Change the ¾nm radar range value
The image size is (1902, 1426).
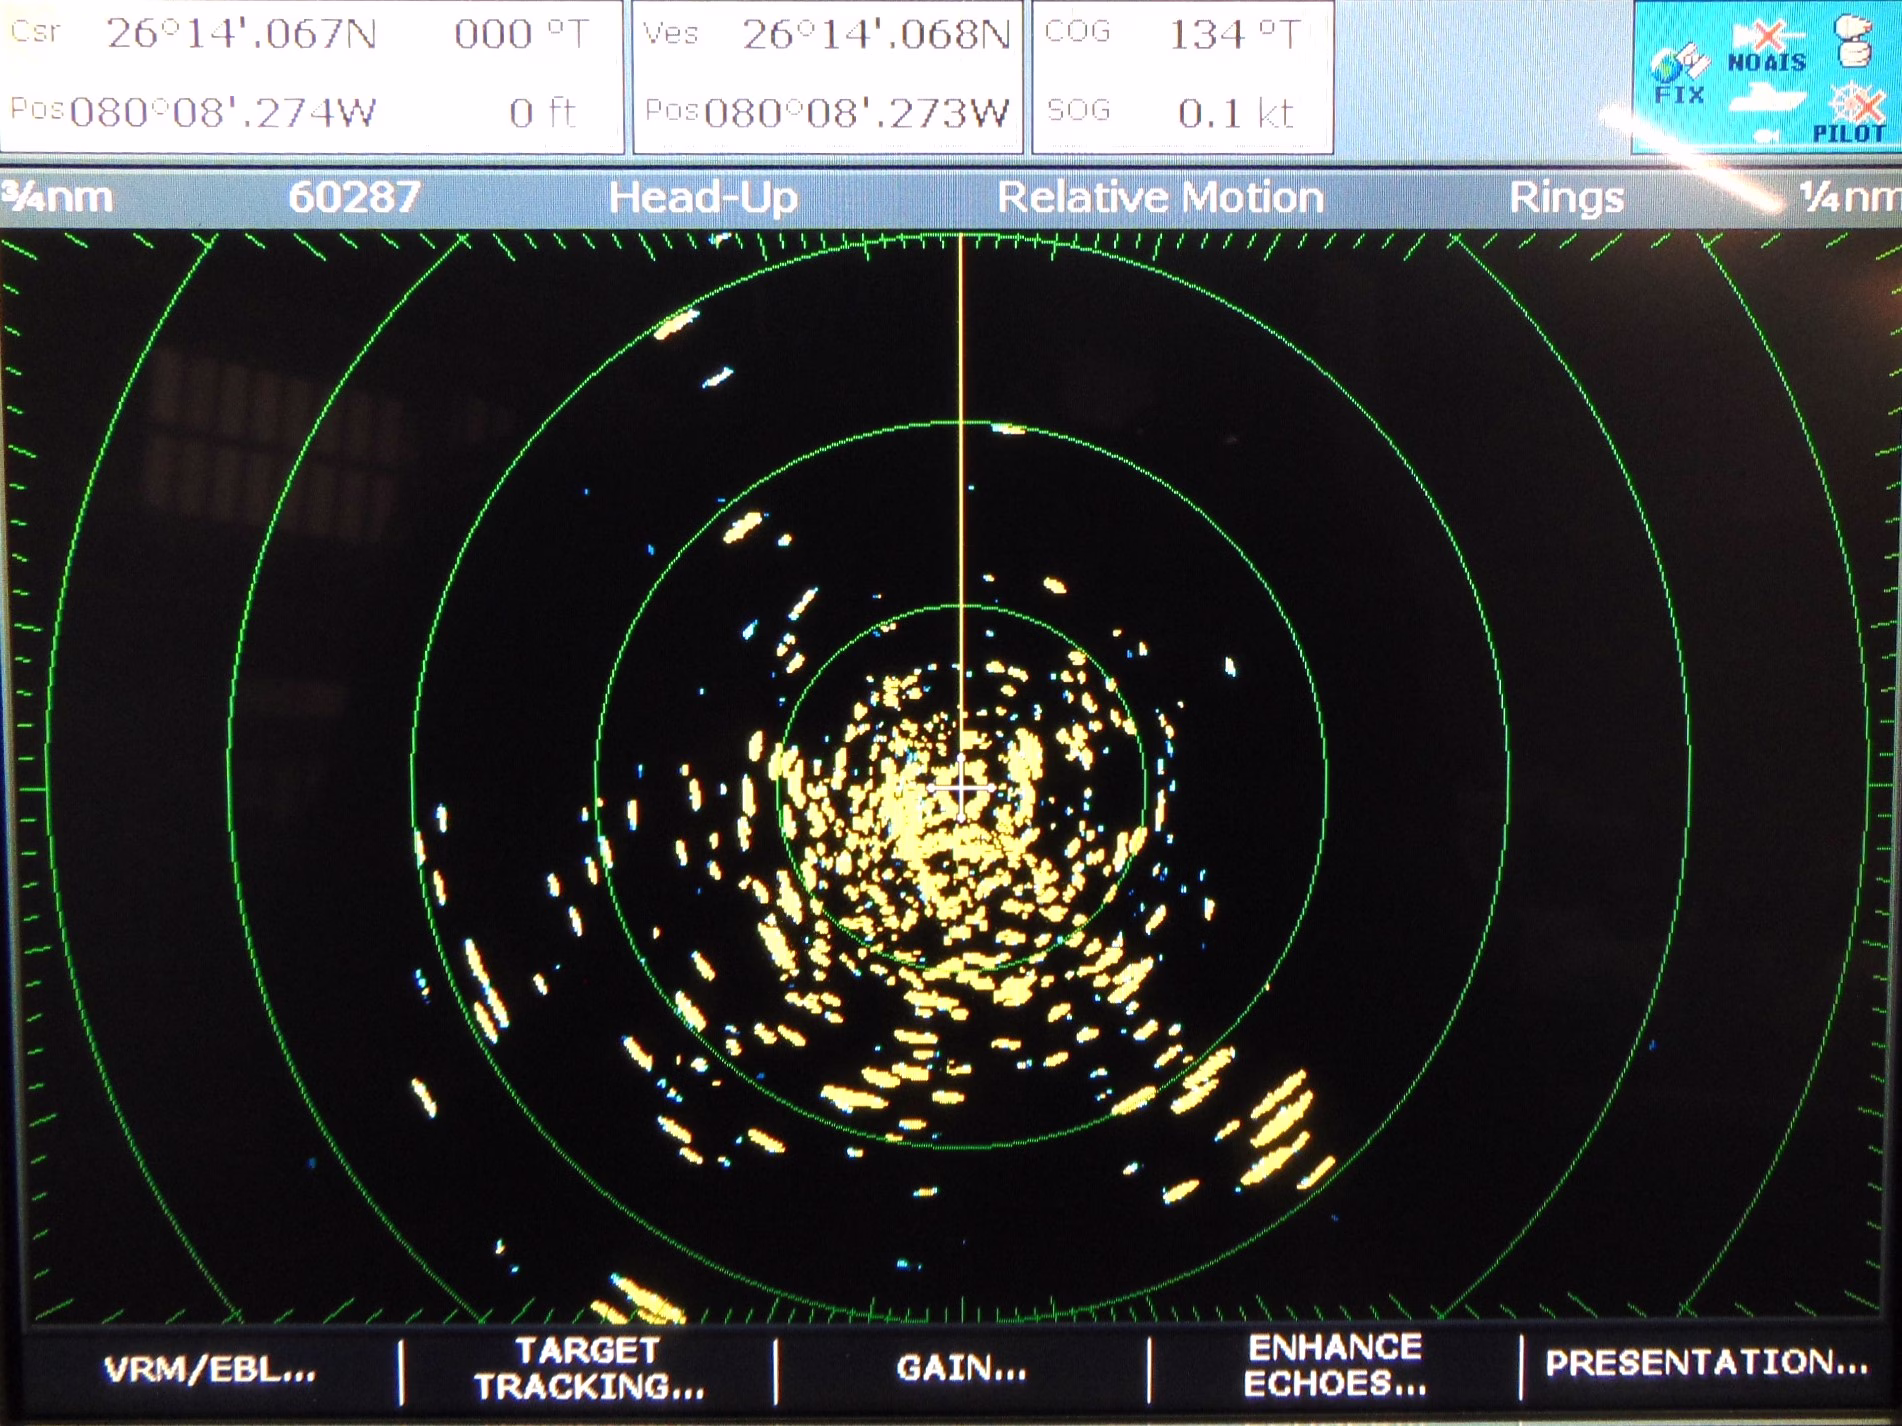(x=58, y=197)
